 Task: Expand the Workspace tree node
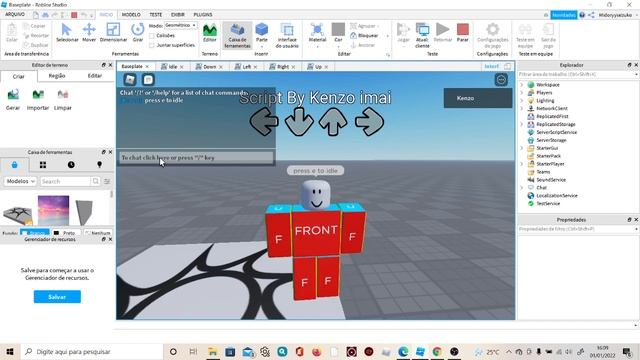[x=522, y=84]
